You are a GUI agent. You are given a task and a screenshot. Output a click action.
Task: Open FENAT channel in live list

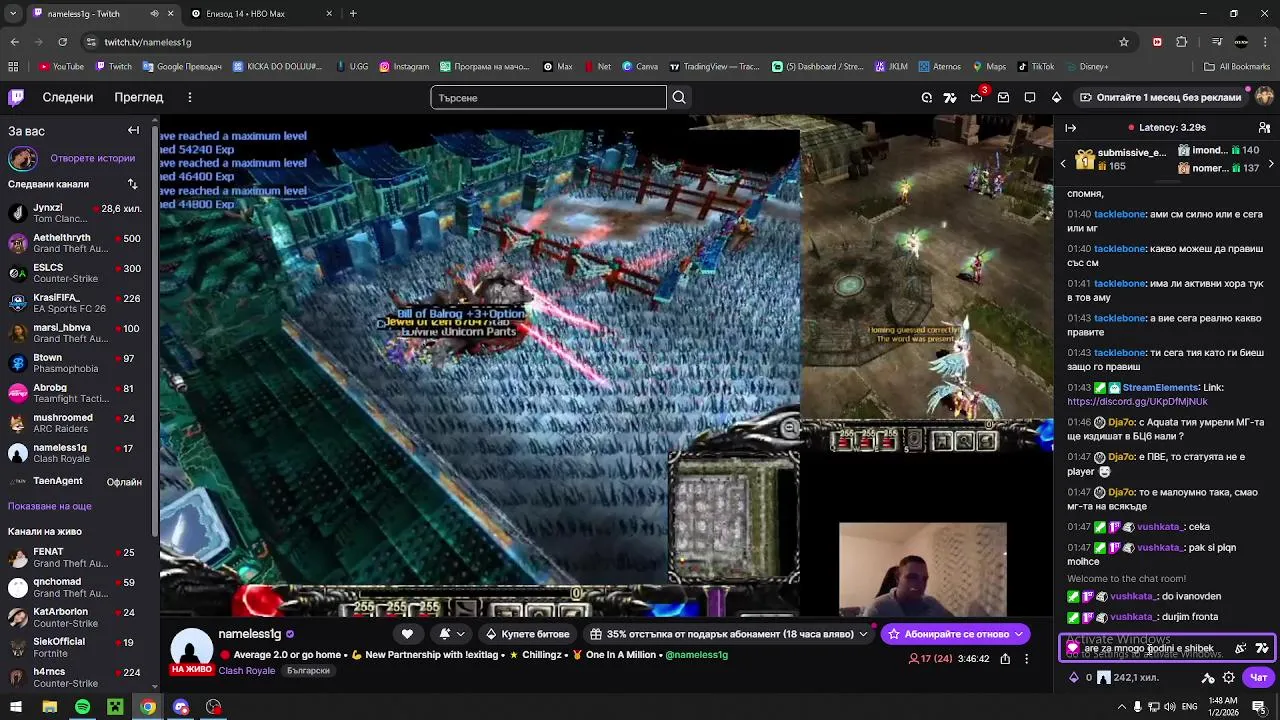[75, 557]
